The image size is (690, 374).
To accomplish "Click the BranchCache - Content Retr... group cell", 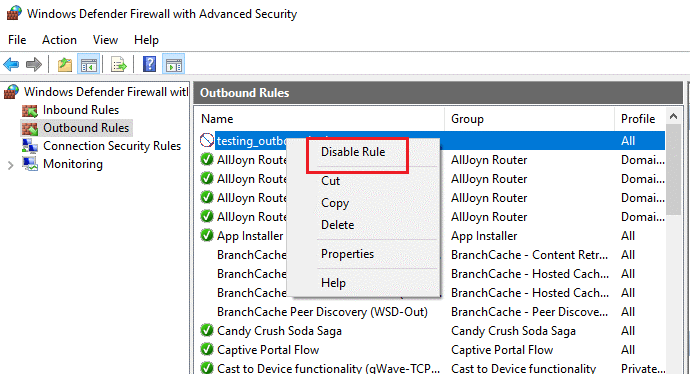I will click(529, 255).
